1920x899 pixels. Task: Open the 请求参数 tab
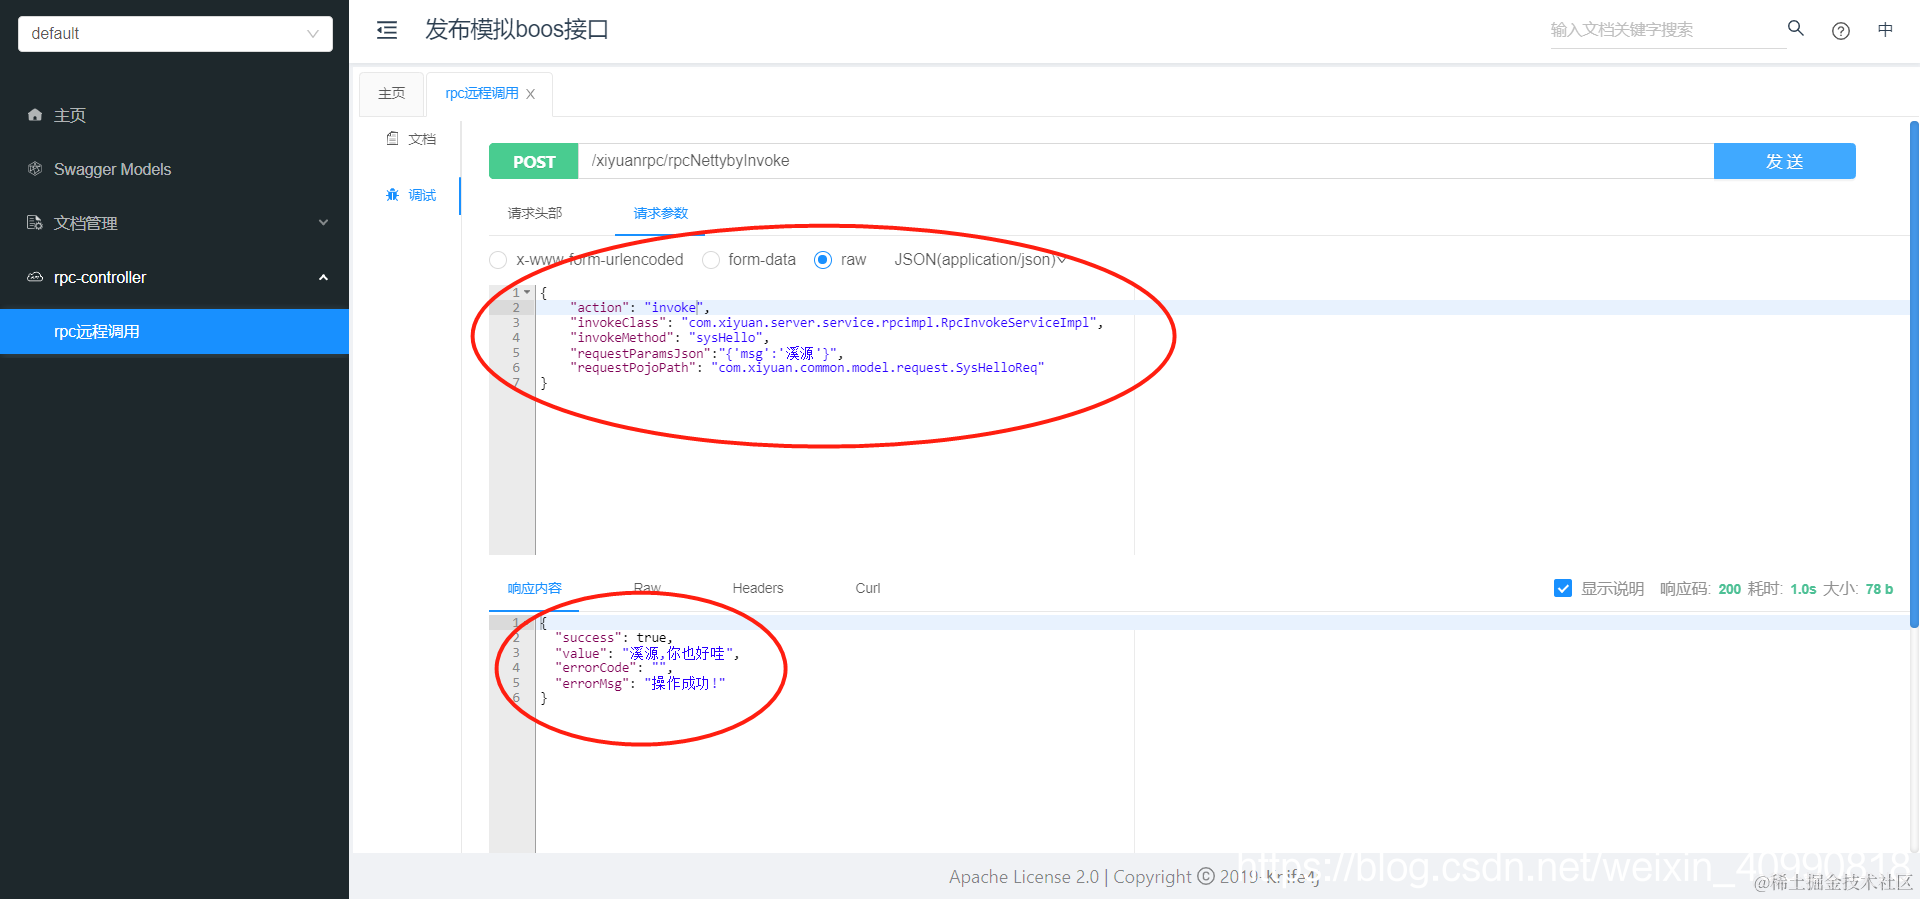(x=661, y=213)
